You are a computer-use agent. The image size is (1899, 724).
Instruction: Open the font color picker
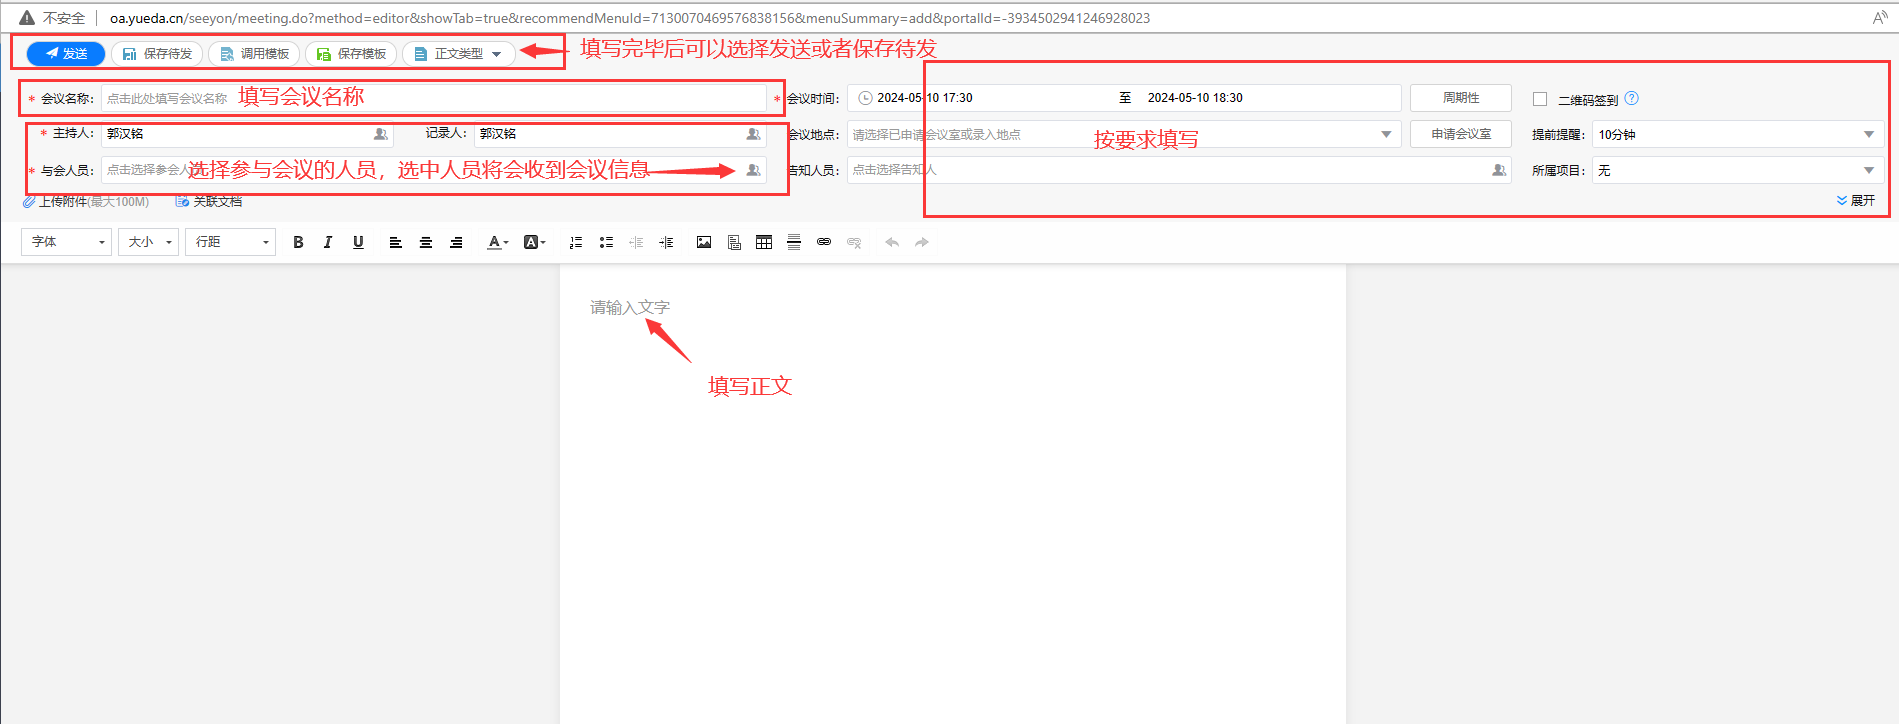click(497, 242)
